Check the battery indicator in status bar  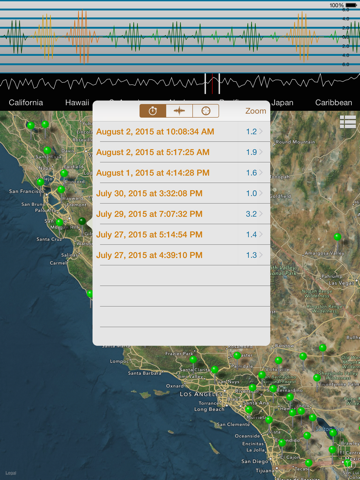tap(351, 5)
